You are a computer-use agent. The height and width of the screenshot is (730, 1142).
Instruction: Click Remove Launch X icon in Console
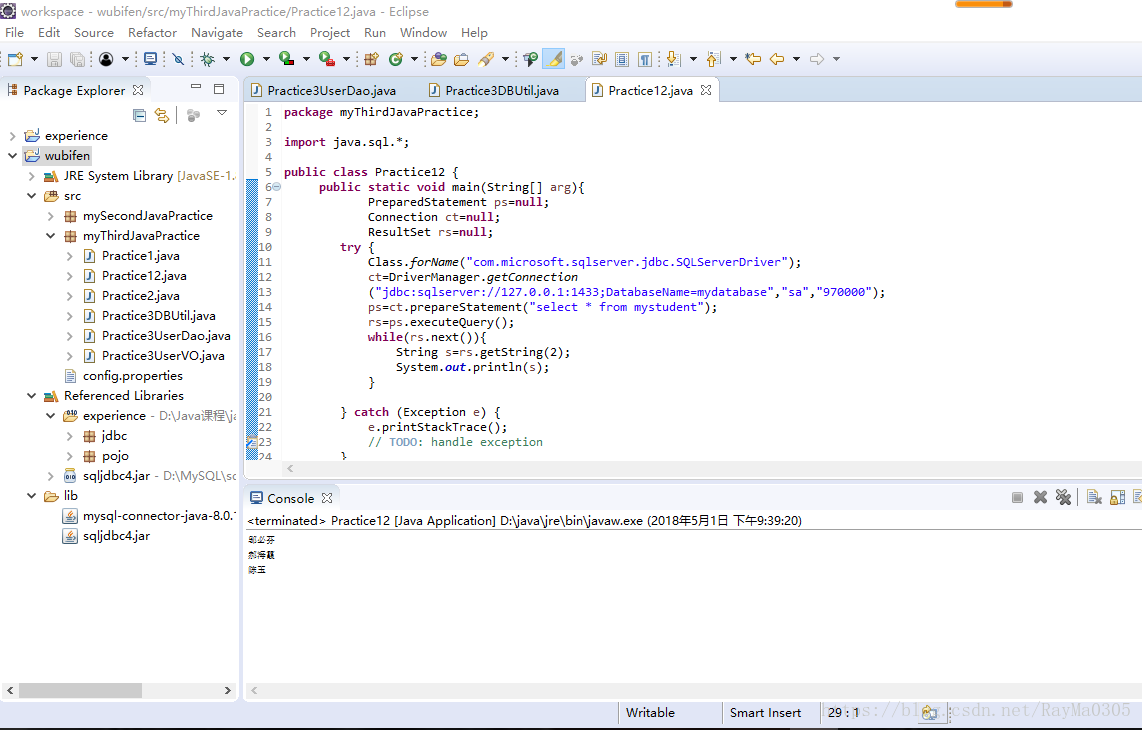pos(1040,498)
